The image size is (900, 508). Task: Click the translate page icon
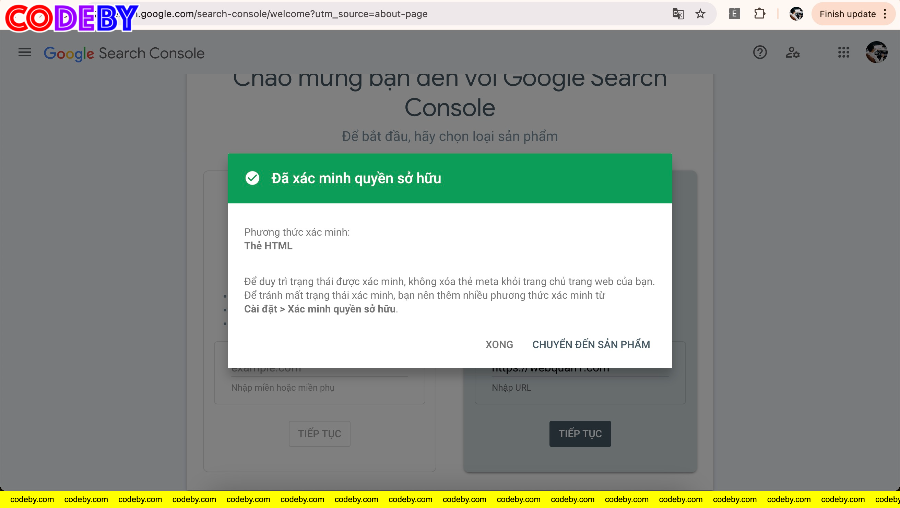(678, 14)
